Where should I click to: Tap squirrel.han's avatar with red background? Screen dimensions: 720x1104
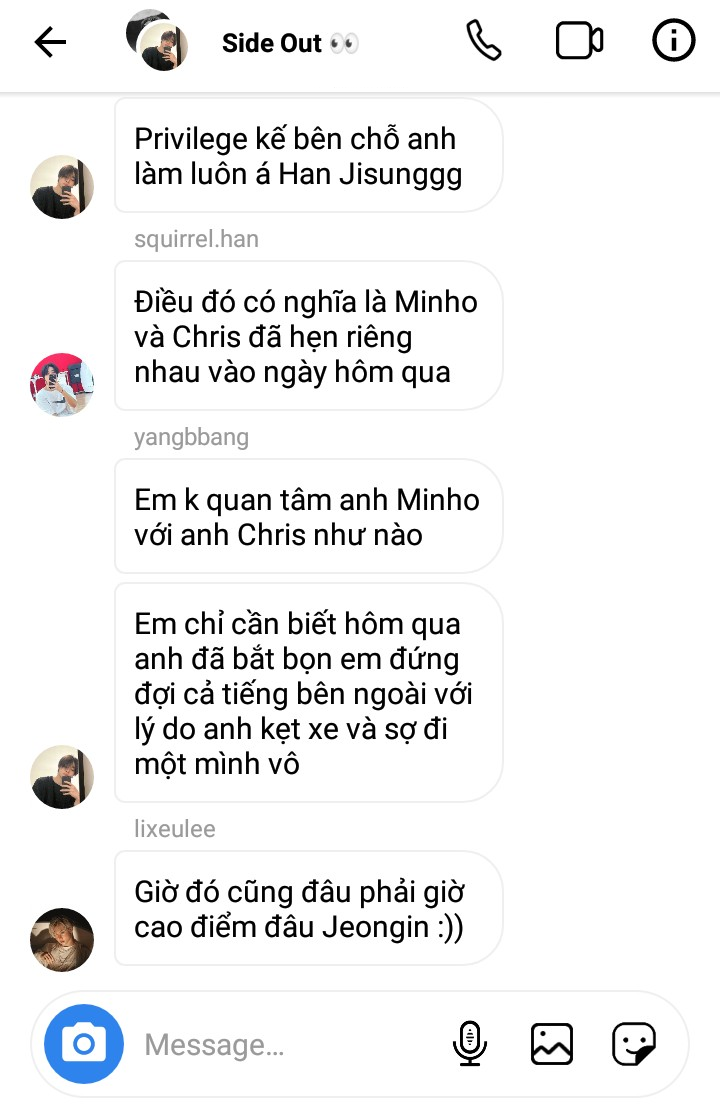pyautogui.click(x=62, y=384)
